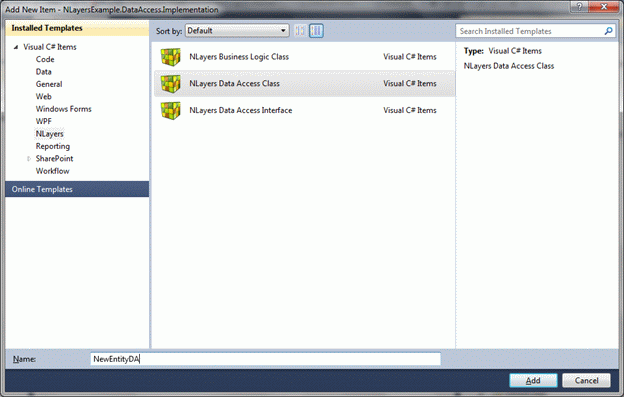Open the Sort by Default dropdown
Image resolution: width=624 pixels, height=397 pixels.
tap(237, 31)
